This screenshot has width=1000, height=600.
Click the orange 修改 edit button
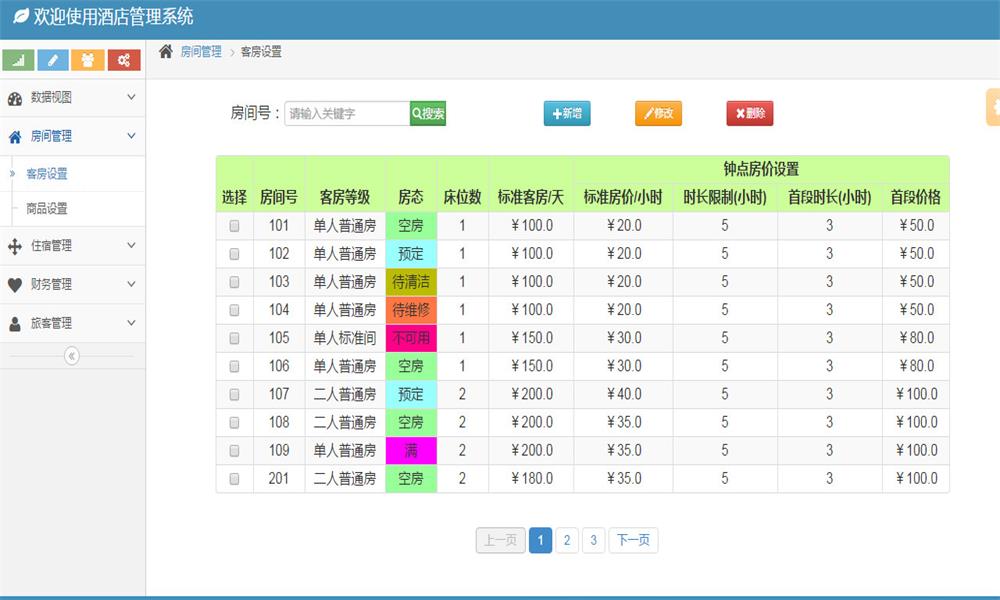click(x=658, y=113)
